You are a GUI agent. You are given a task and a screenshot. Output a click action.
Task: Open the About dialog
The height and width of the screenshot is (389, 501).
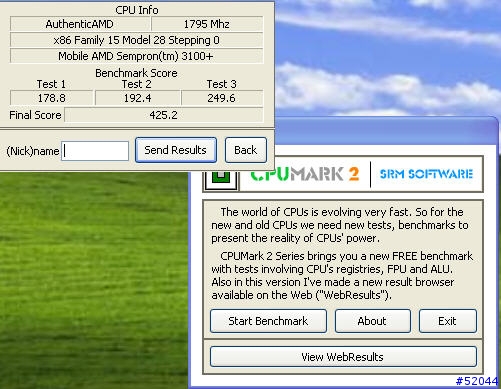pos(372,321)
